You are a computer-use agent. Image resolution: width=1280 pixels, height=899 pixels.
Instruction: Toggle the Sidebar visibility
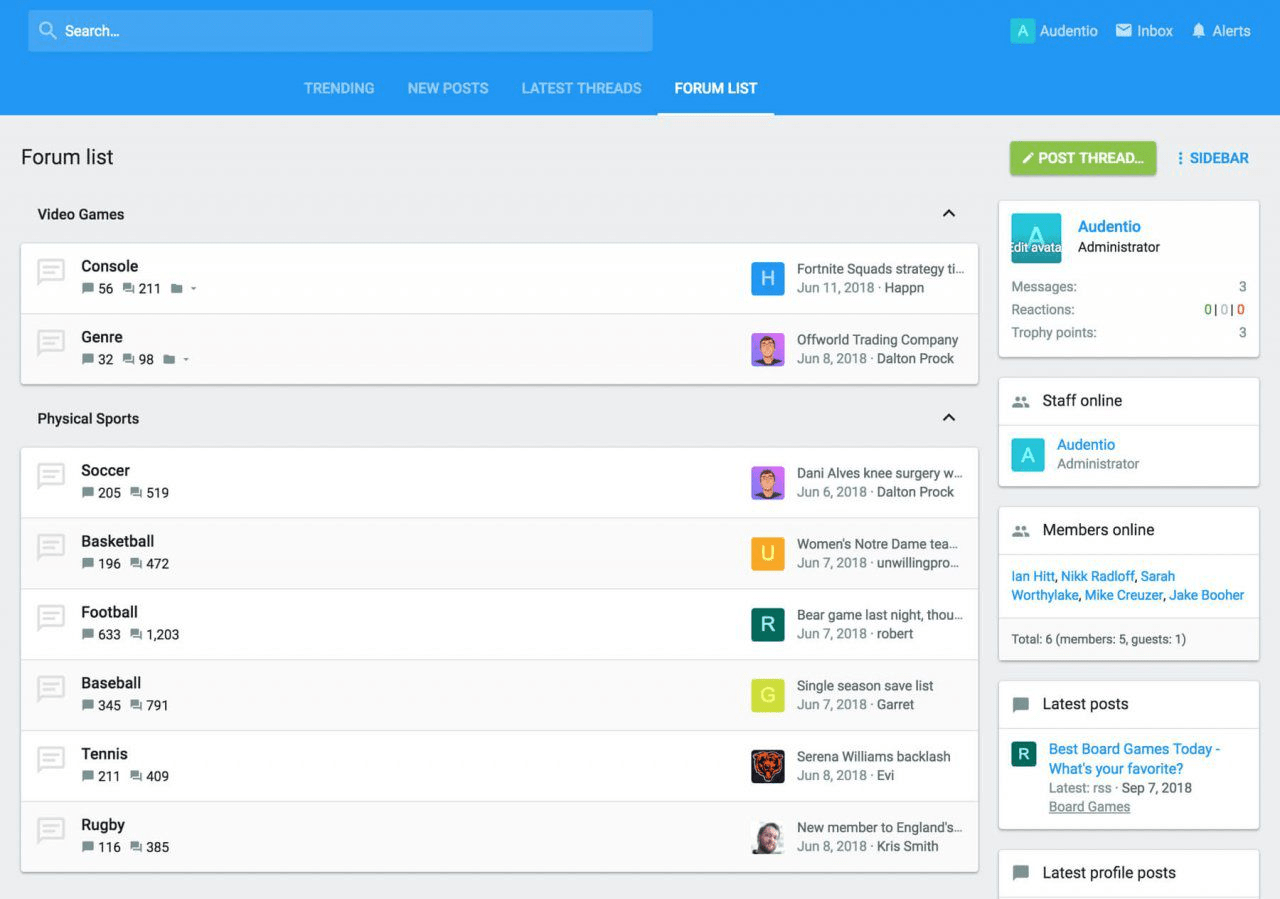click(x=1212, y=158)
